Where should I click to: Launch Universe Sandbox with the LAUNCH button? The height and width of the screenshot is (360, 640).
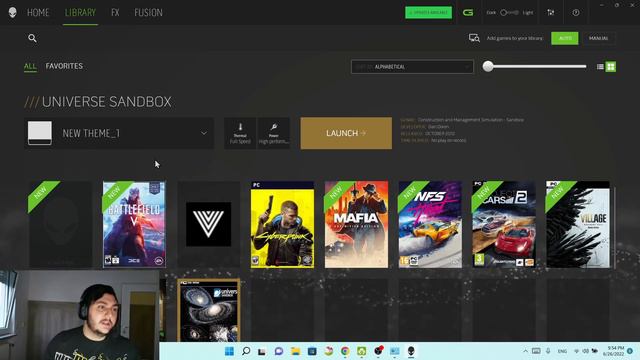pos(346,133)
